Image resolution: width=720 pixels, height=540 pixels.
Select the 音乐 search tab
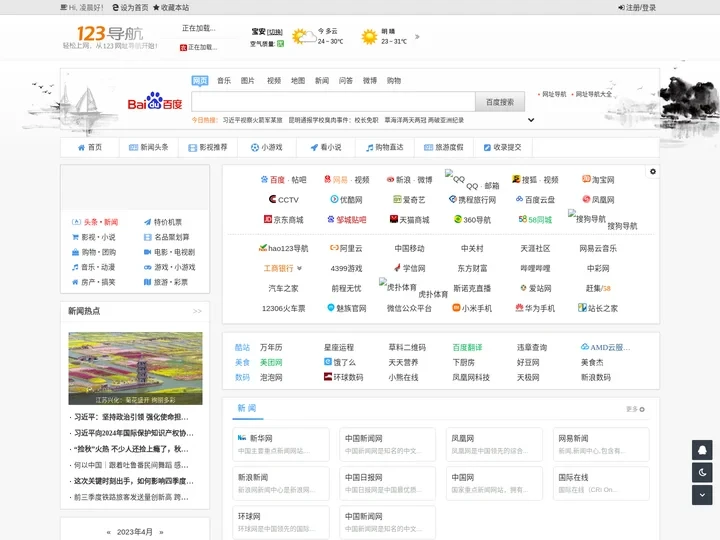tap(224, 81)
